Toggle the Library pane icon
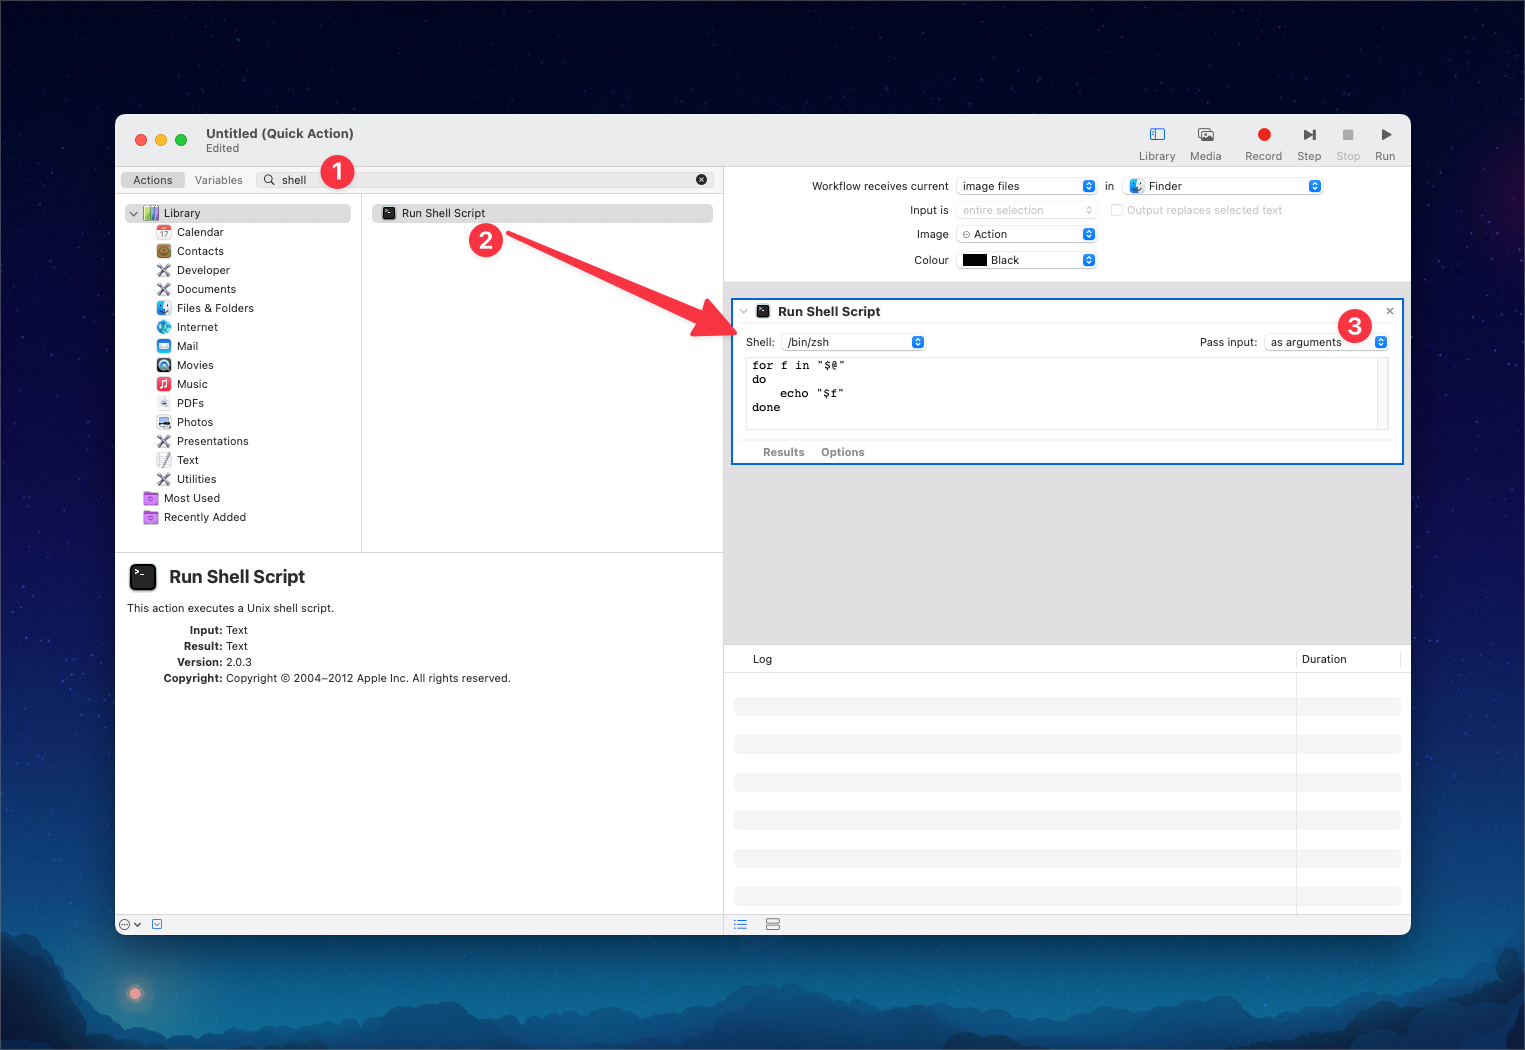1525x1050 pixels. (1157, 135)
